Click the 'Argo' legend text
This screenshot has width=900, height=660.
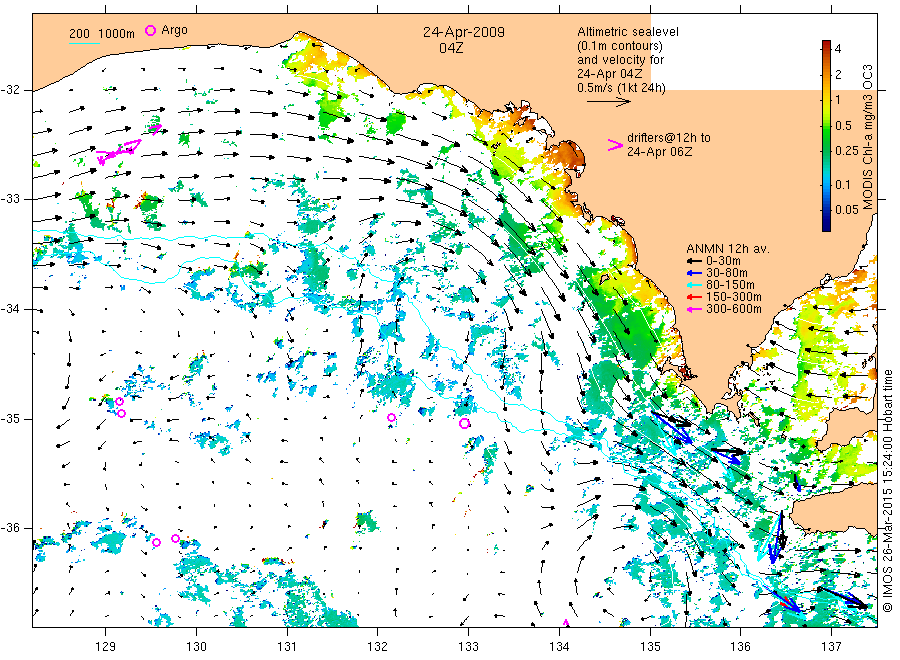pos(174,30)
